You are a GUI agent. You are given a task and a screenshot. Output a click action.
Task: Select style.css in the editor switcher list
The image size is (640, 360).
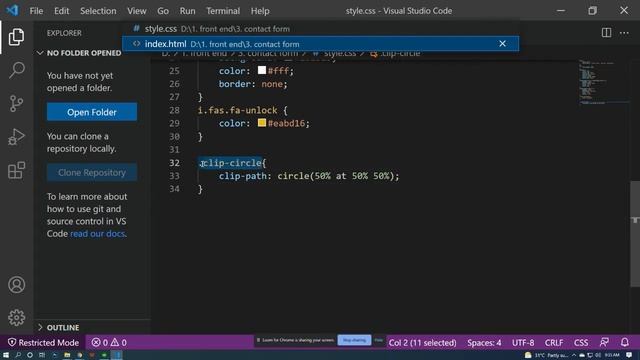tap(320, 29)
